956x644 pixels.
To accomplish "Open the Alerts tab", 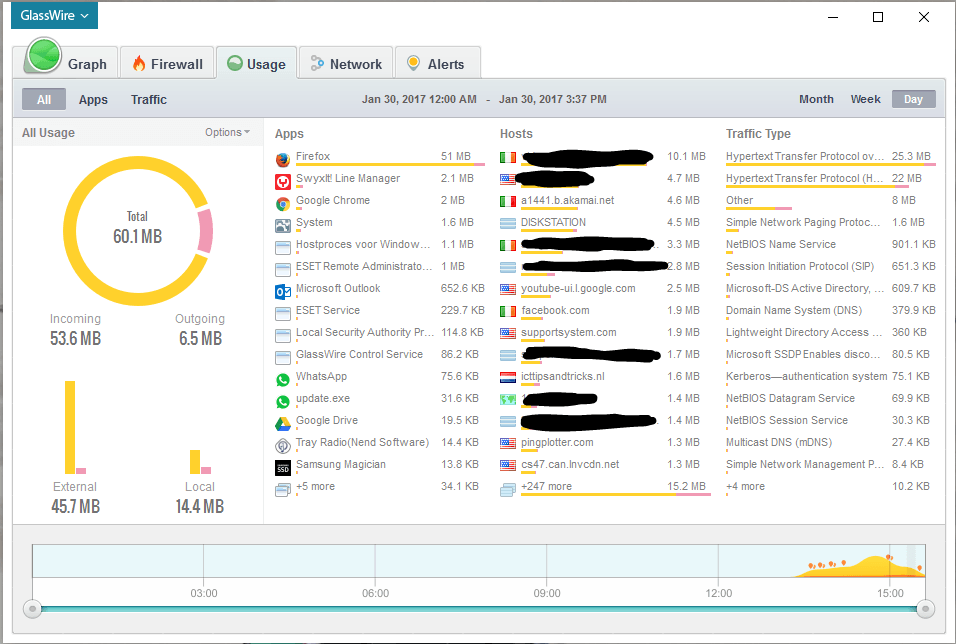I will point(438,63).
